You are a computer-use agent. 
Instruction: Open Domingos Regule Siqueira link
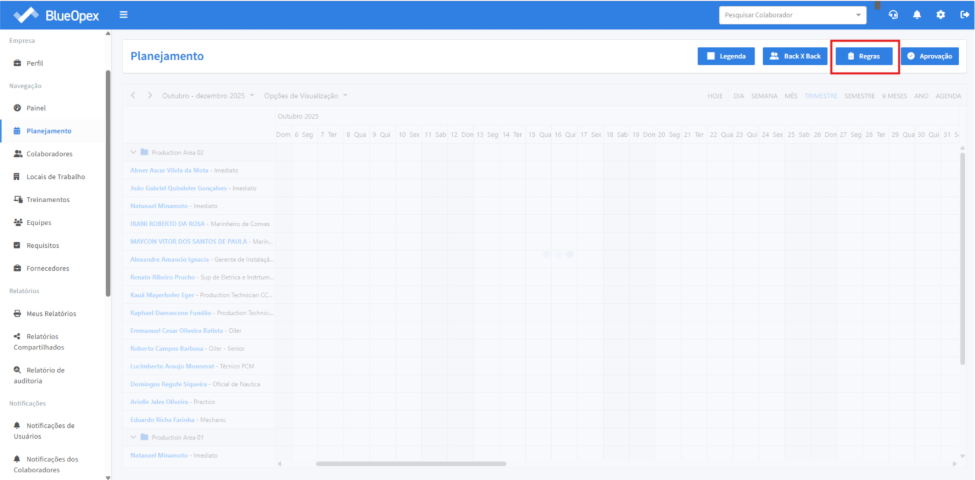pyautogui.click(x=169, y=384)
